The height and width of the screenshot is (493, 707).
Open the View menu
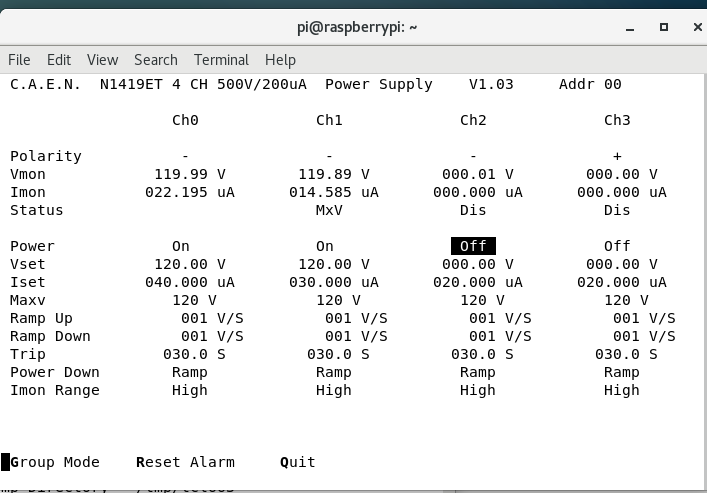(x=102, y=60)
